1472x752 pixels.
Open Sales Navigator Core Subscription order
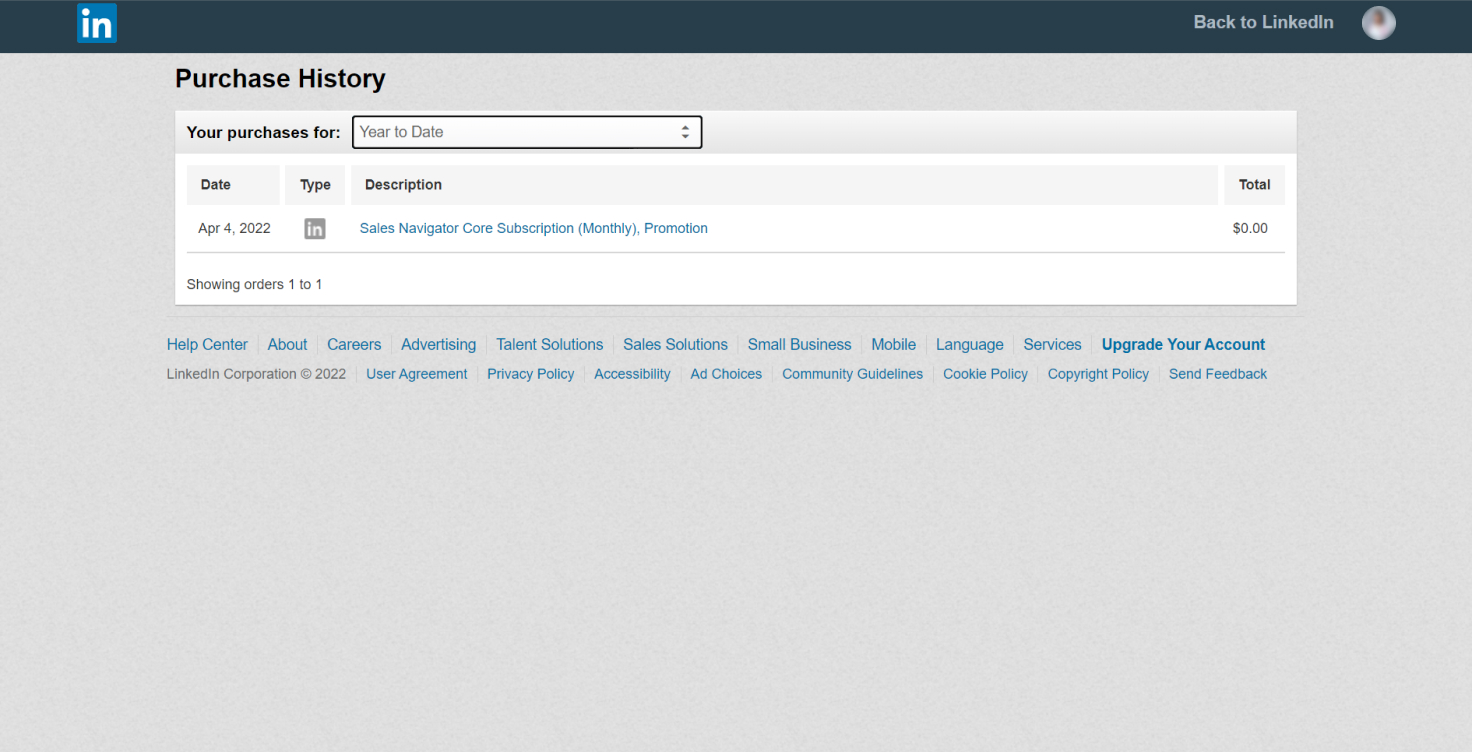pyautogui.click(x=533, y=229)
